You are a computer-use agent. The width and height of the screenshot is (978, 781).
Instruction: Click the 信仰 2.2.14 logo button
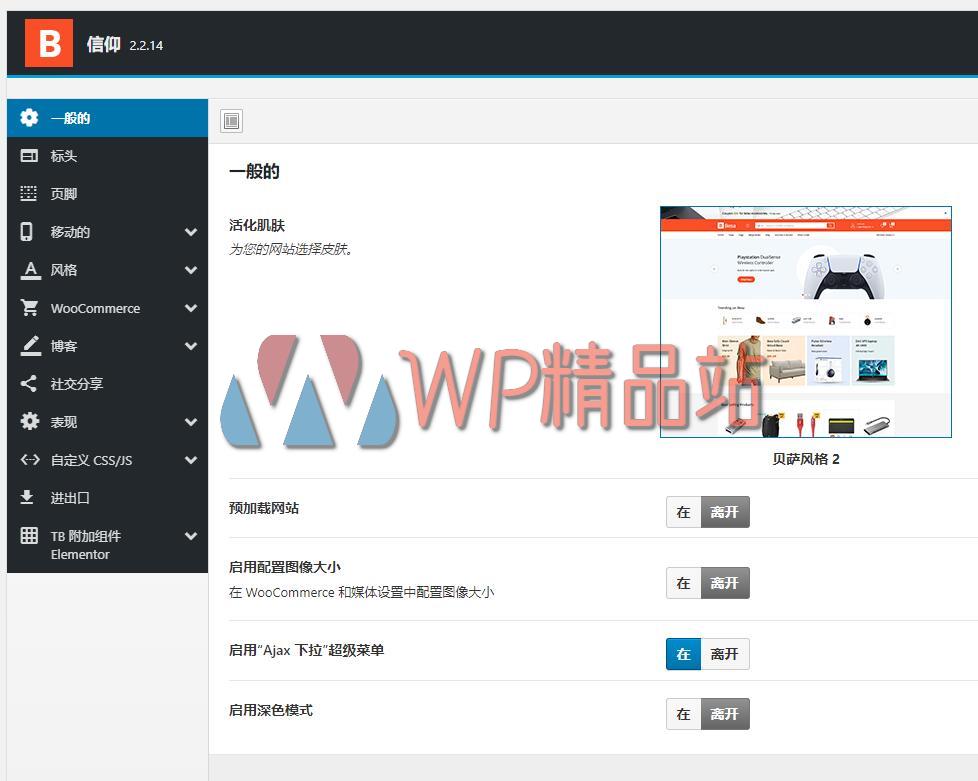tap(48, 44)
